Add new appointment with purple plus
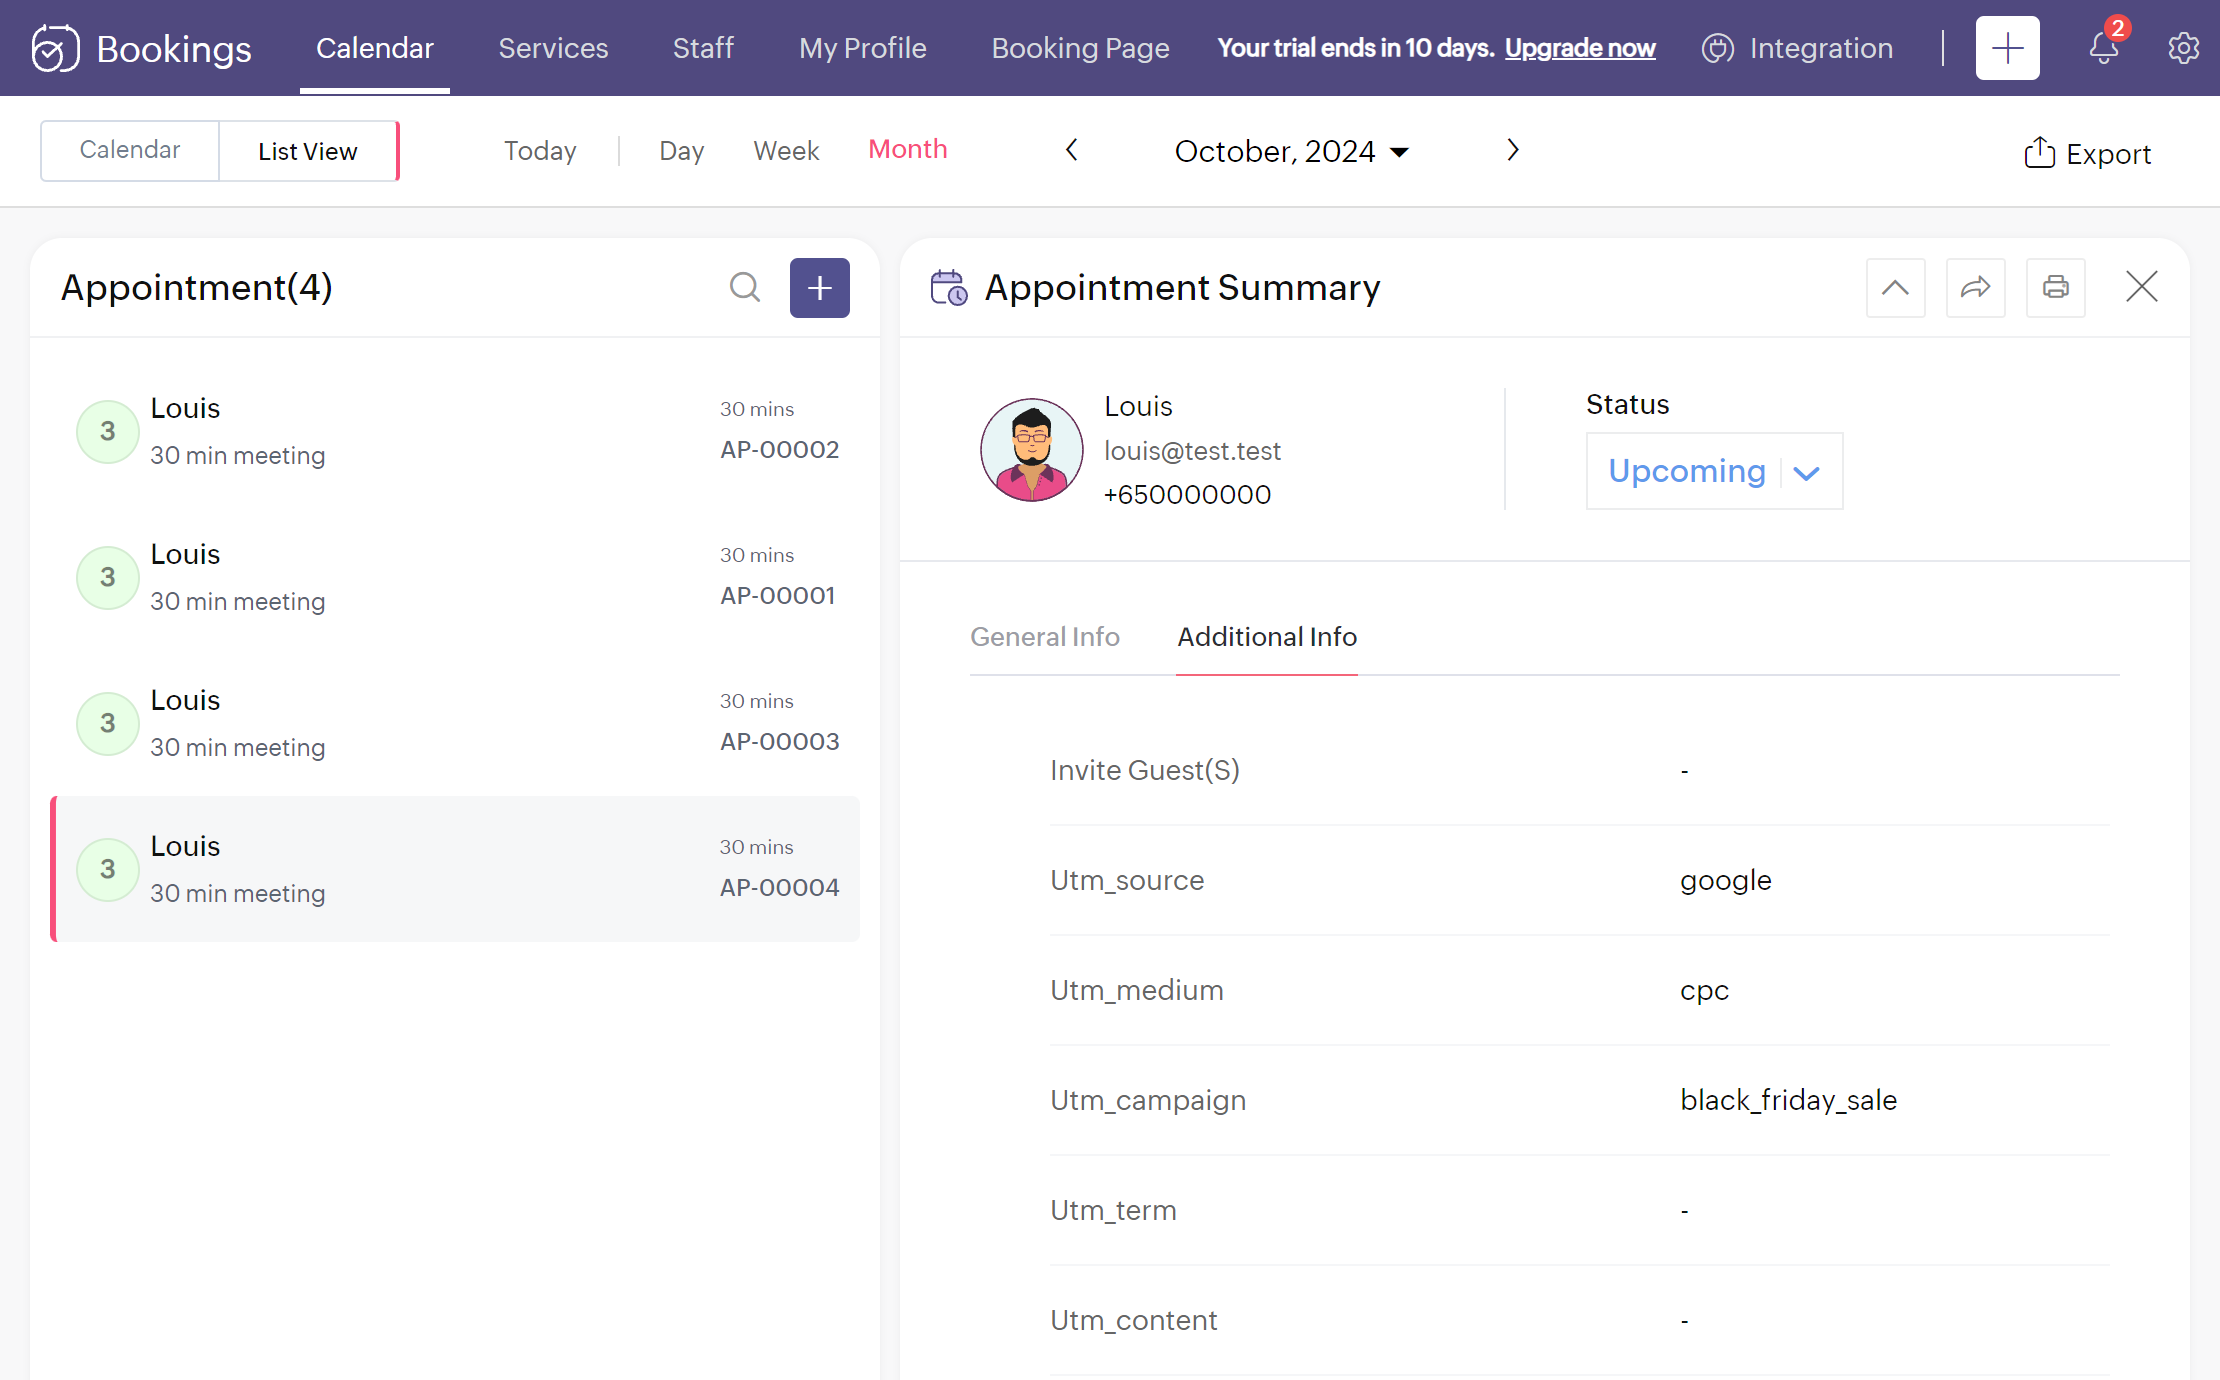The width and height of the screenshot is (2220, 1380). pos(820,288)
